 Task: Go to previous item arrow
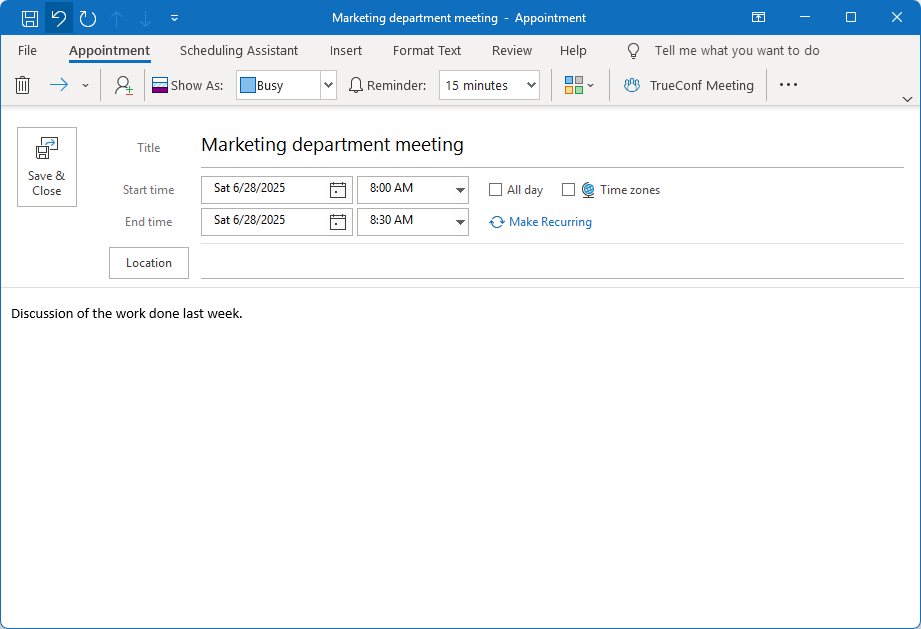coord(117,18)
